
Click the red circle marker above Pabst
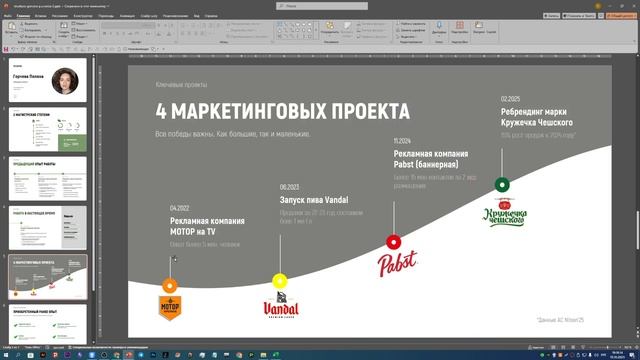coord(393,242)
